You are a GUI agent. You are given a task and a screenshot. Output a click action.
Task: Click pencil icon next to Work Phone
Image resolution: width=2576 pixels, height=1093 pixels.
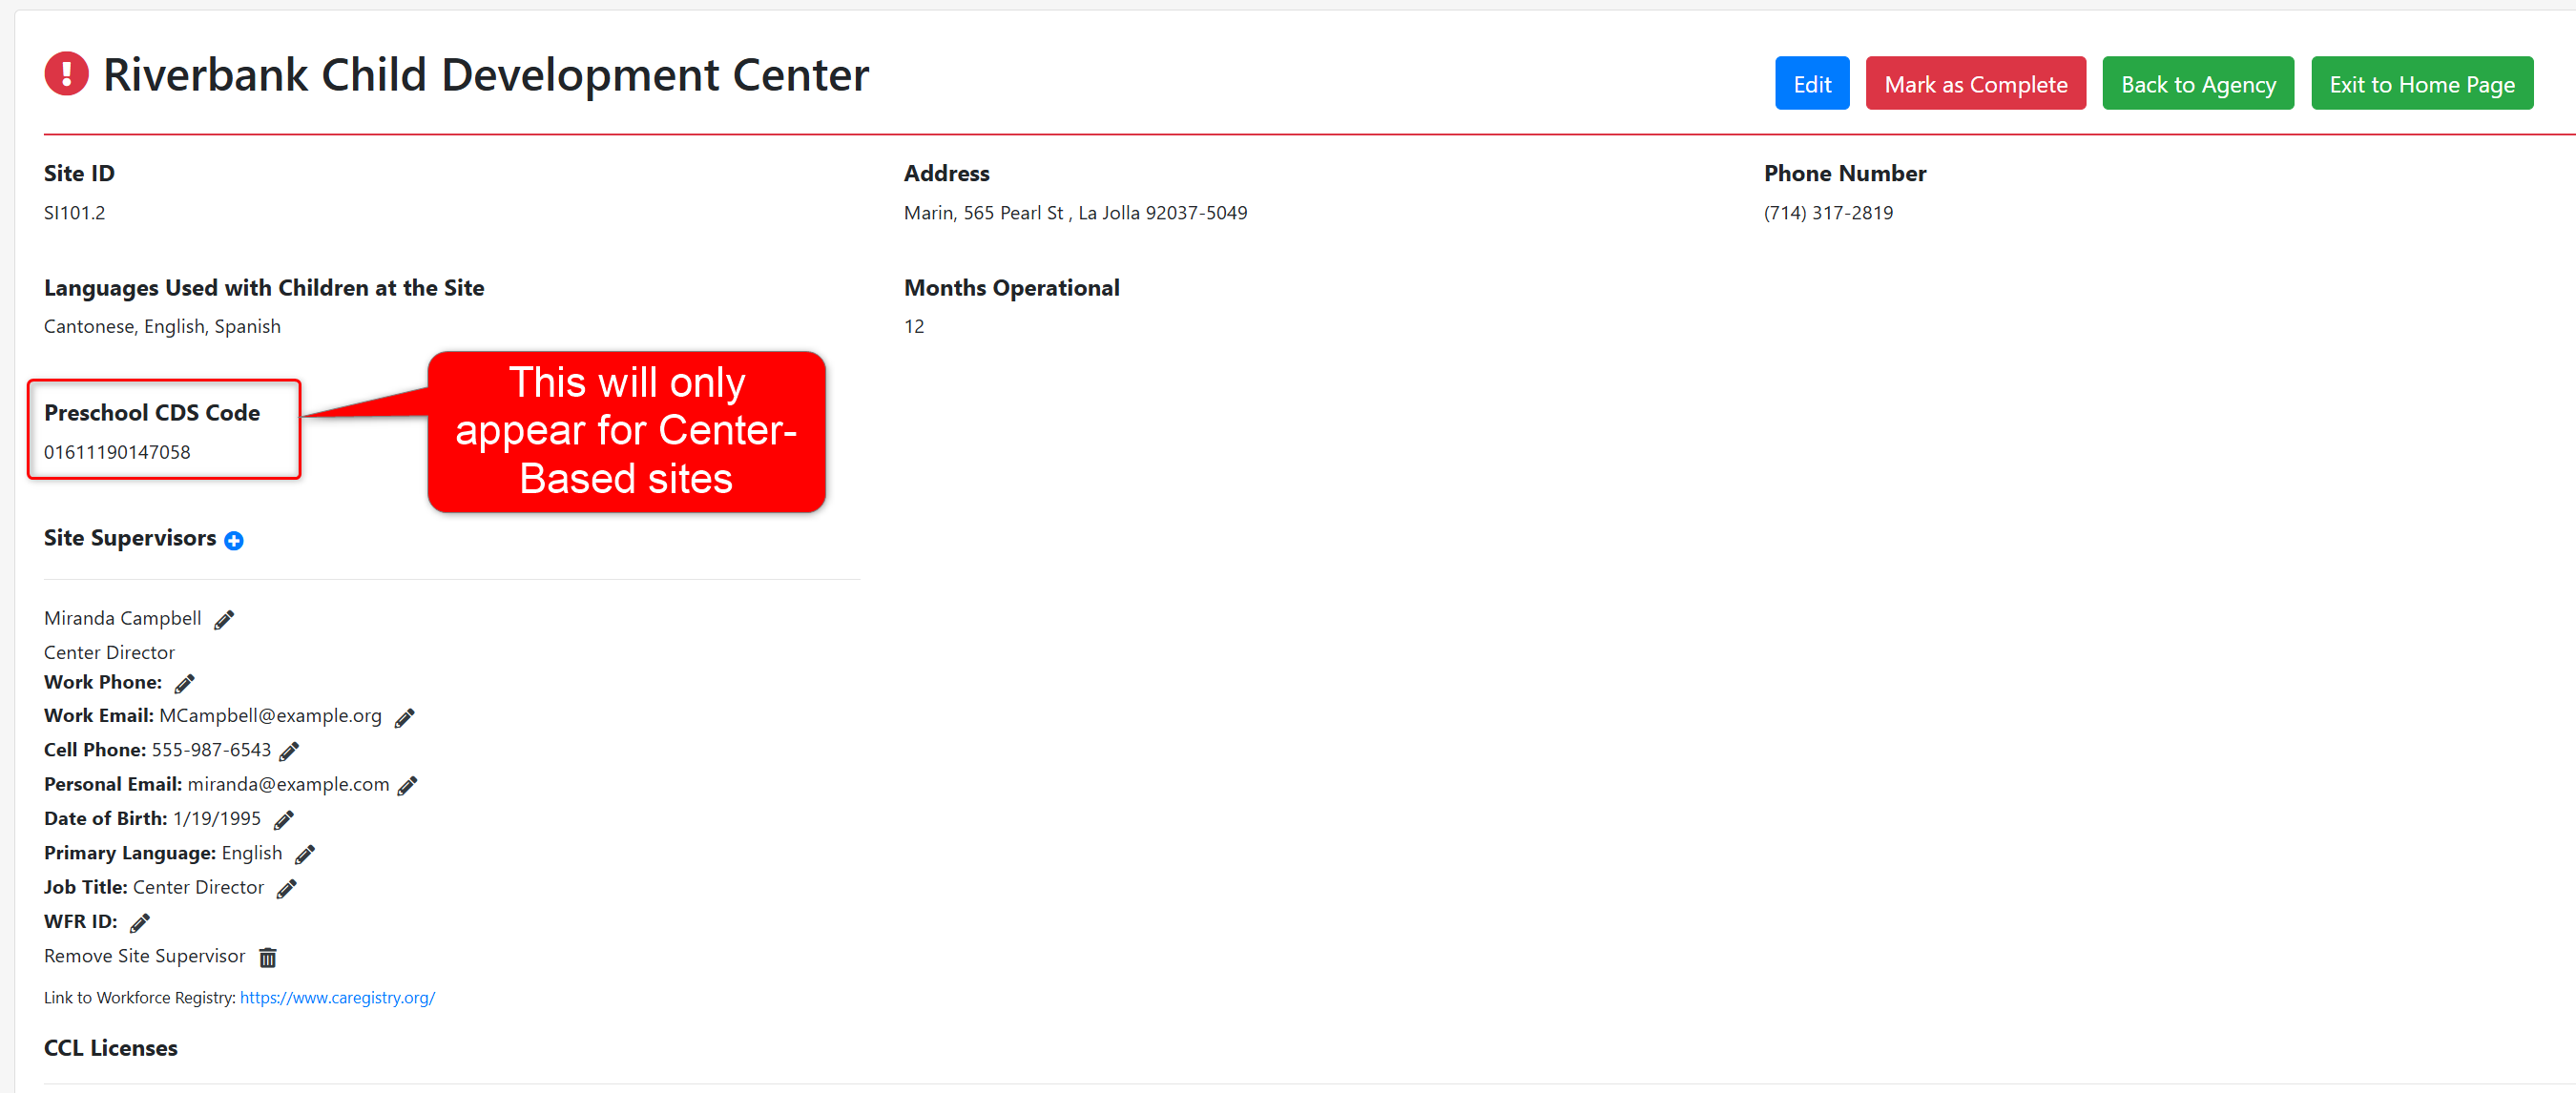click(x=184, y=684)
